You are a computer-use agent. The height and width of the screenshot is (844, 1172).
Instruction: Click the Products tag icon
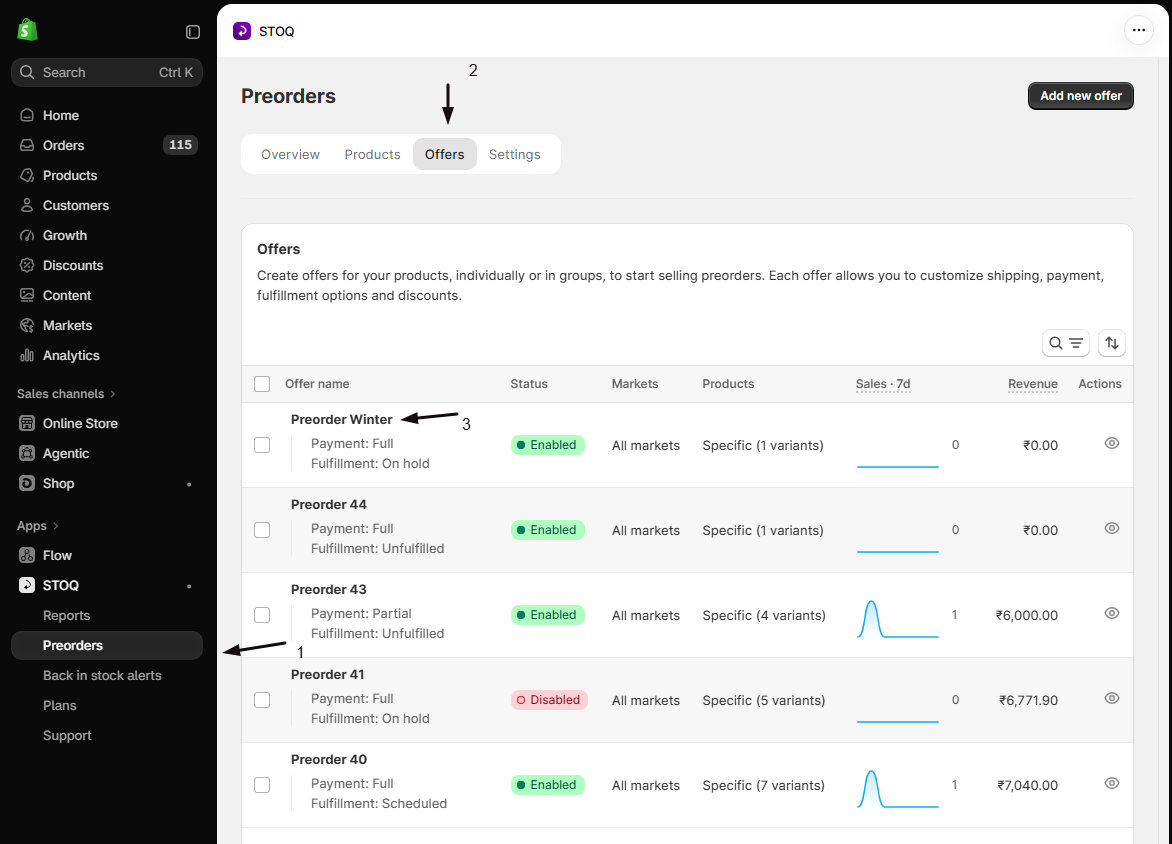(27, 175)
